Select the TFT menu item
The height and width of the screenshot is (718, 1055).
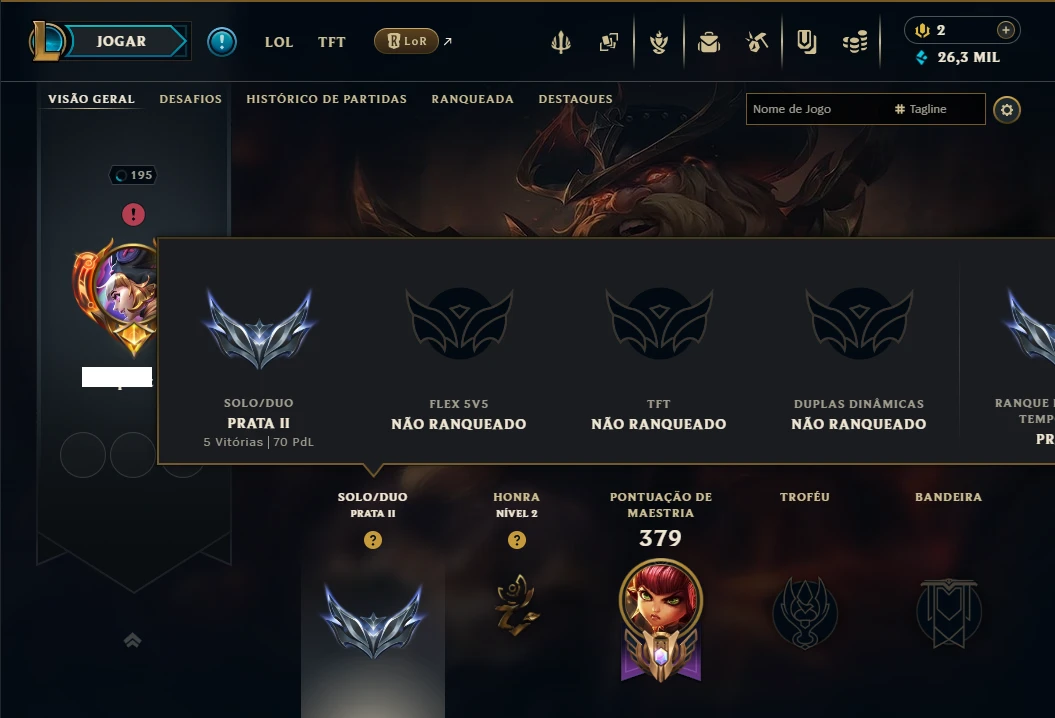coord(332,42)
